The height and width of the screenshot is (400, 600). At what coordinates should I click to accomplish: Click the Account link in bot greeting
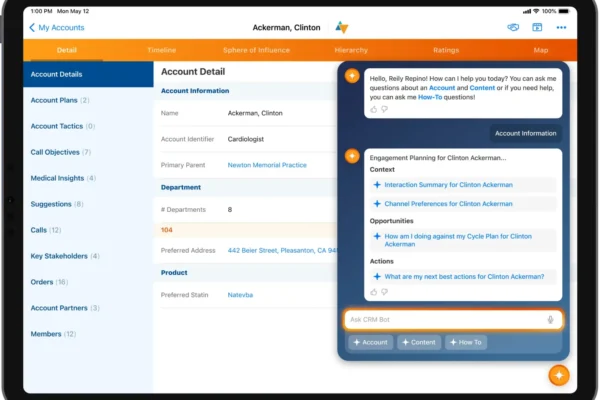(x=442, y=88)
